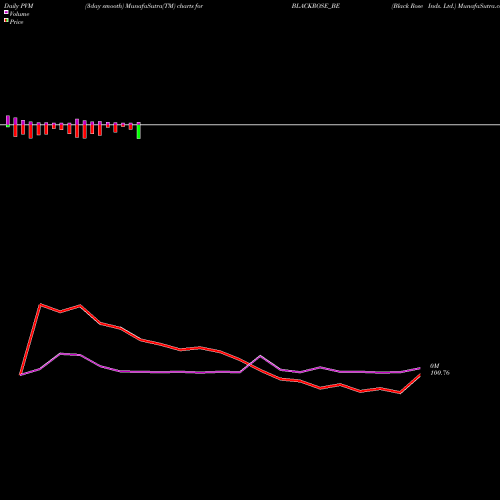Click the Black Rose Inds. Ltd. caption
Viewport: 500px width, 500px height.
coord(423,6)
